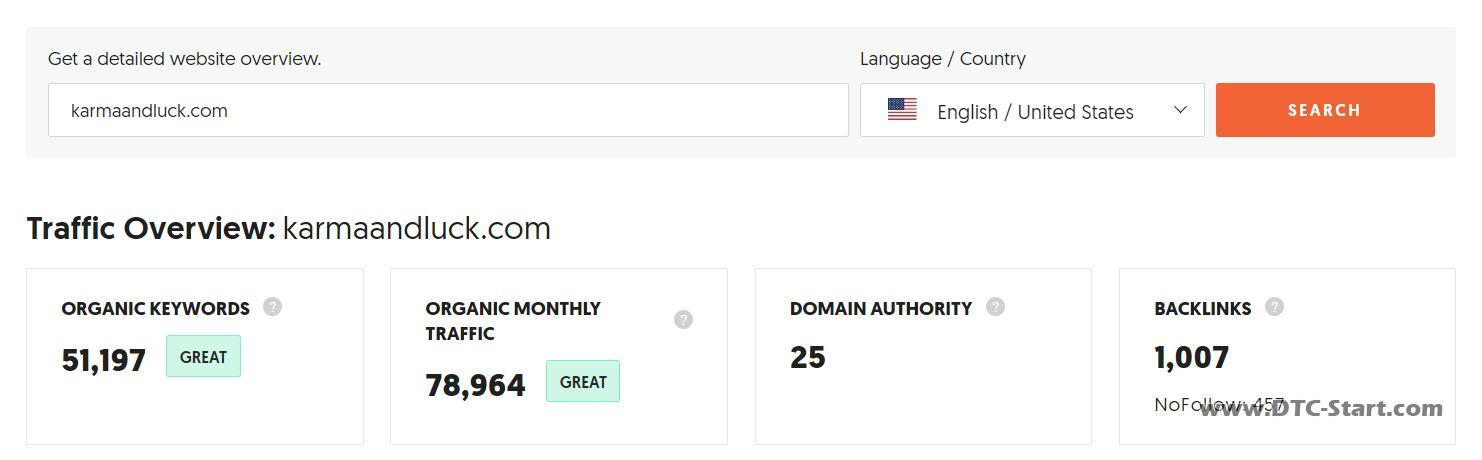
Task: Click the United States flag icon
Action: pos(902,110)
